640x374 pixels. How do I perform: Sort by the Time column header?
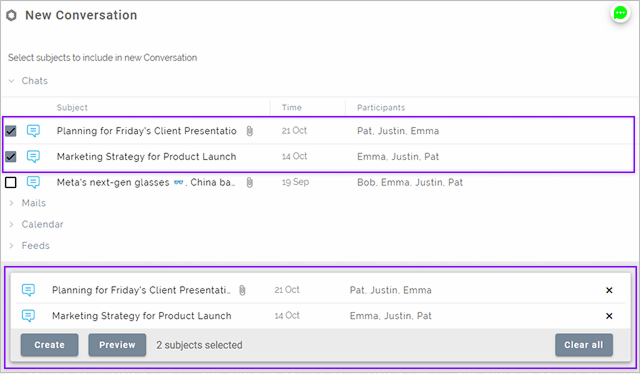pos(291,108)
